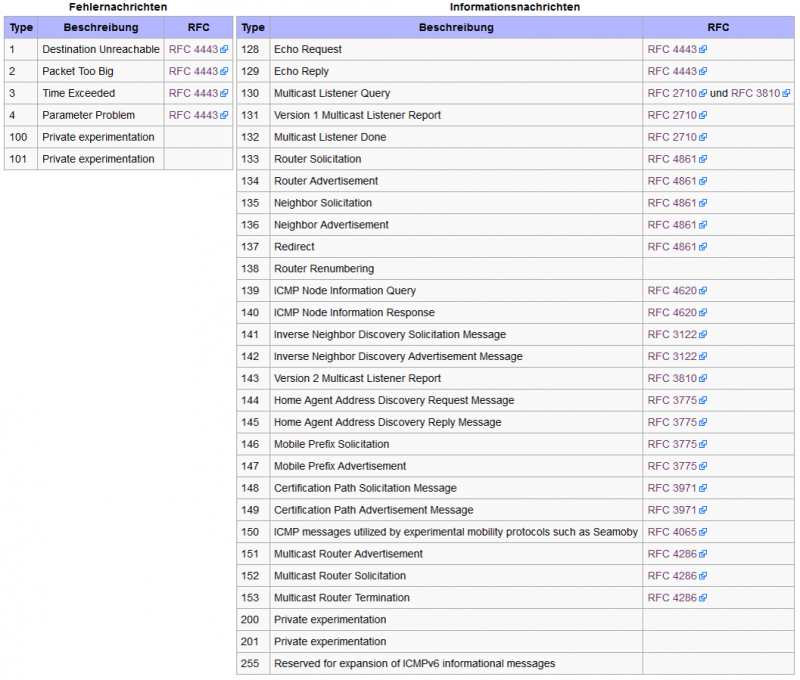Open RFC 4861 link for Router Solicitation
The image size is (800, 680).
(677, 159)
